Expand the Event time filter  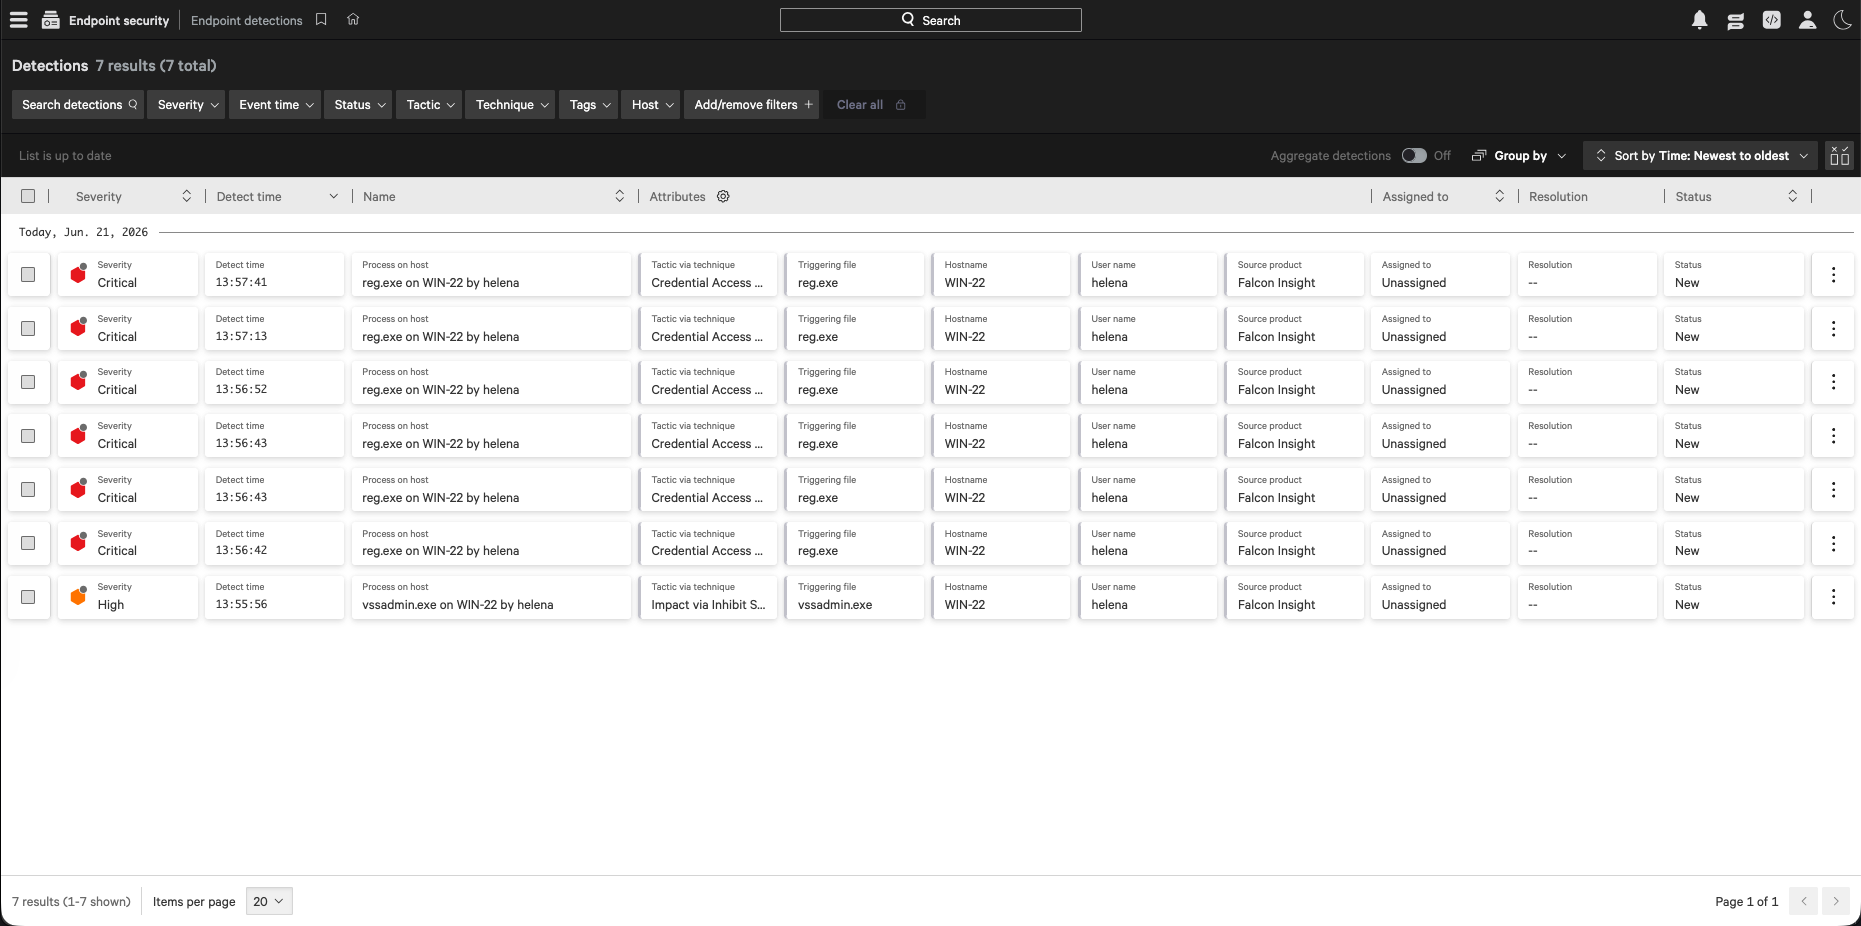(275, 104)
